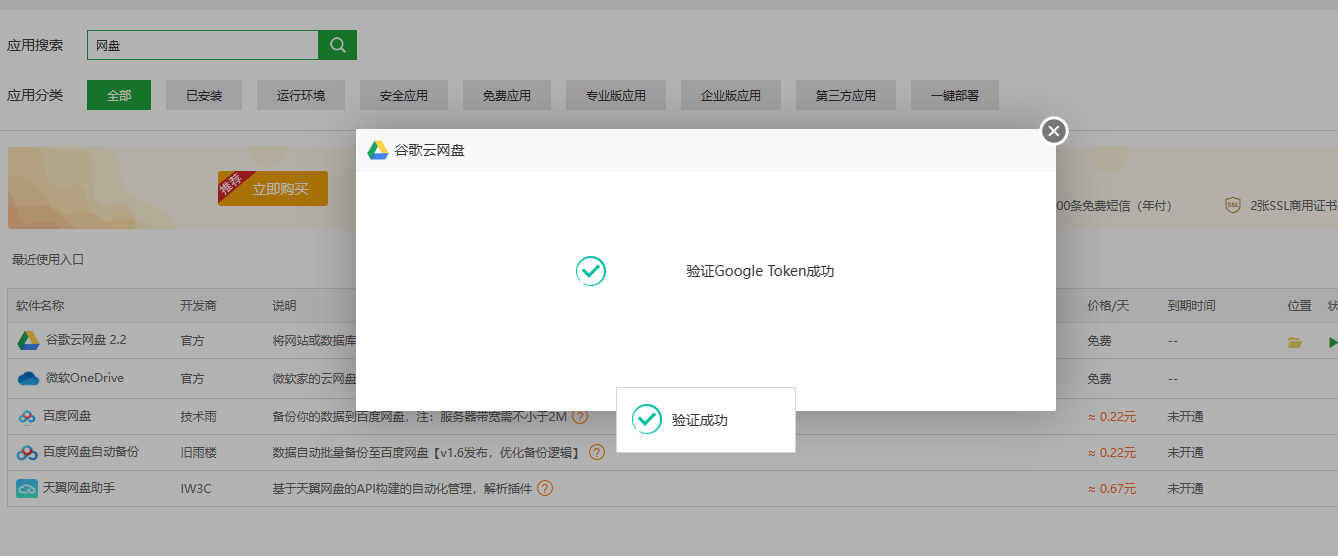Open help icon for 百度网盘 description
This screenshot has width=1338, height=556.
point(580,416)
